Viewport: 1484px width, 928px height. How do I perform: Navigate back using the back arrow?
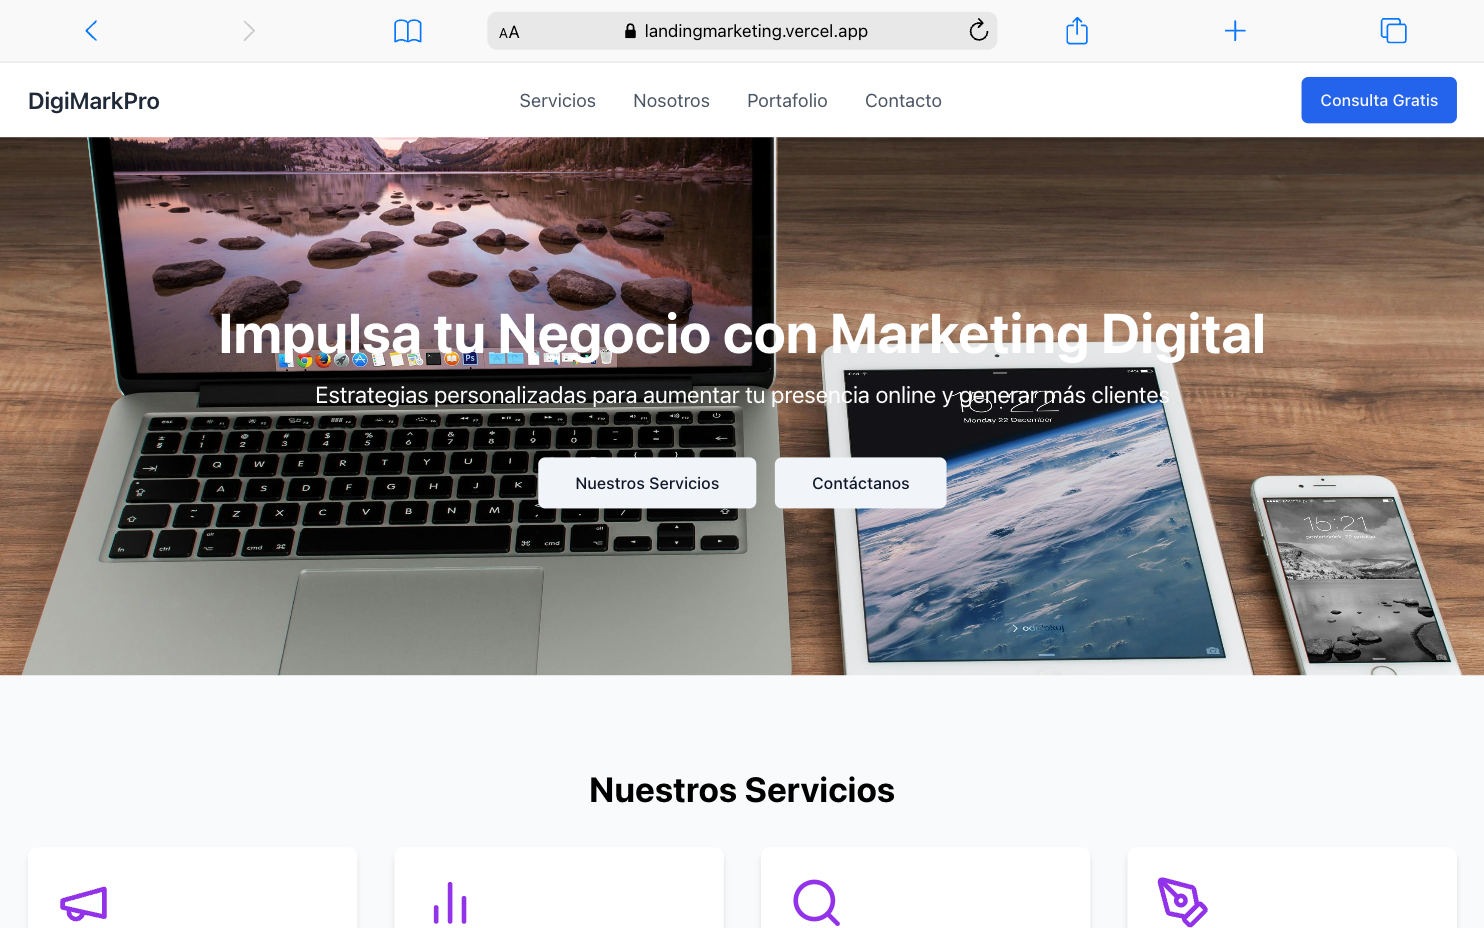91,30
